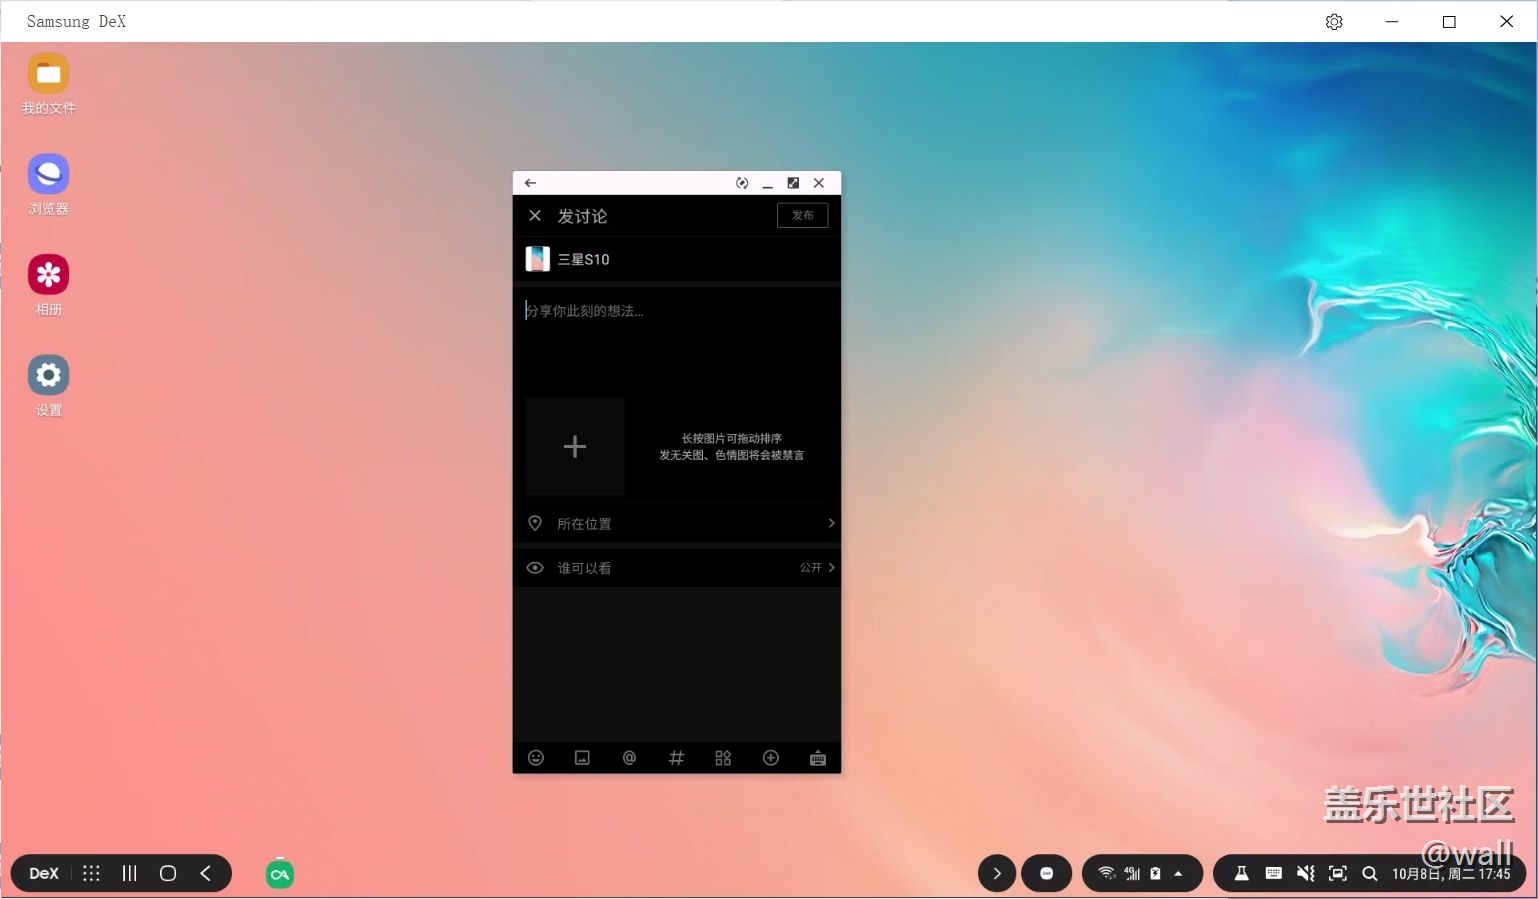This screenshot has height=899, width=1538.
Task: Hide keyboard using the post toolbar keyboard icon
Action: 817,758
